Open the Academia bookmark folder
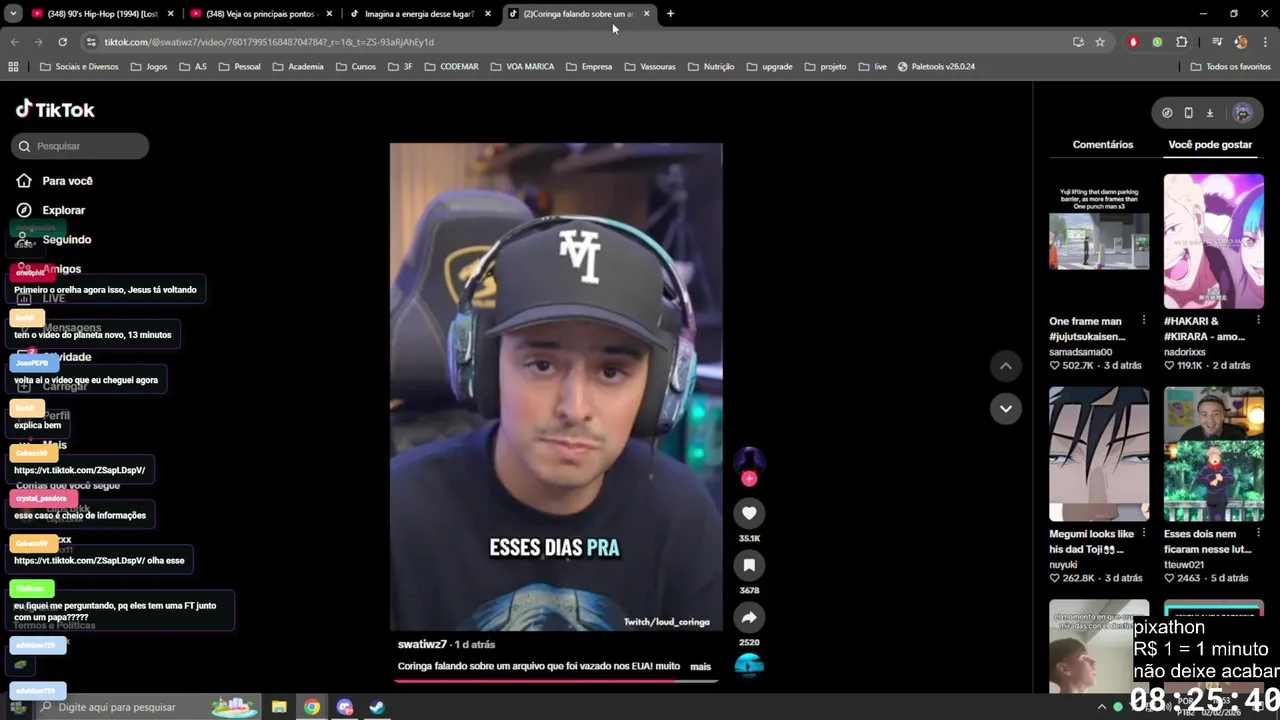This screenshot has height=720, width=1280. tap(298, 67)
